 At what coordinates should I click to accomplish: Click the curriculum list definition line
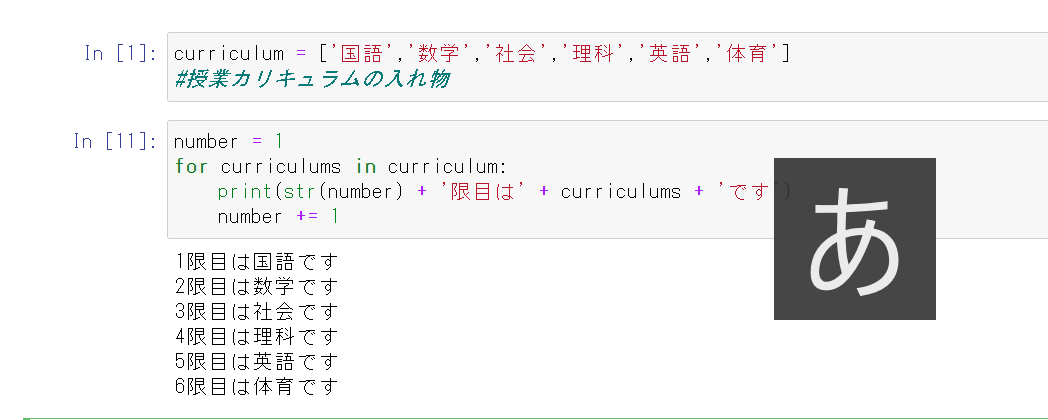click(x=482, y=54)
